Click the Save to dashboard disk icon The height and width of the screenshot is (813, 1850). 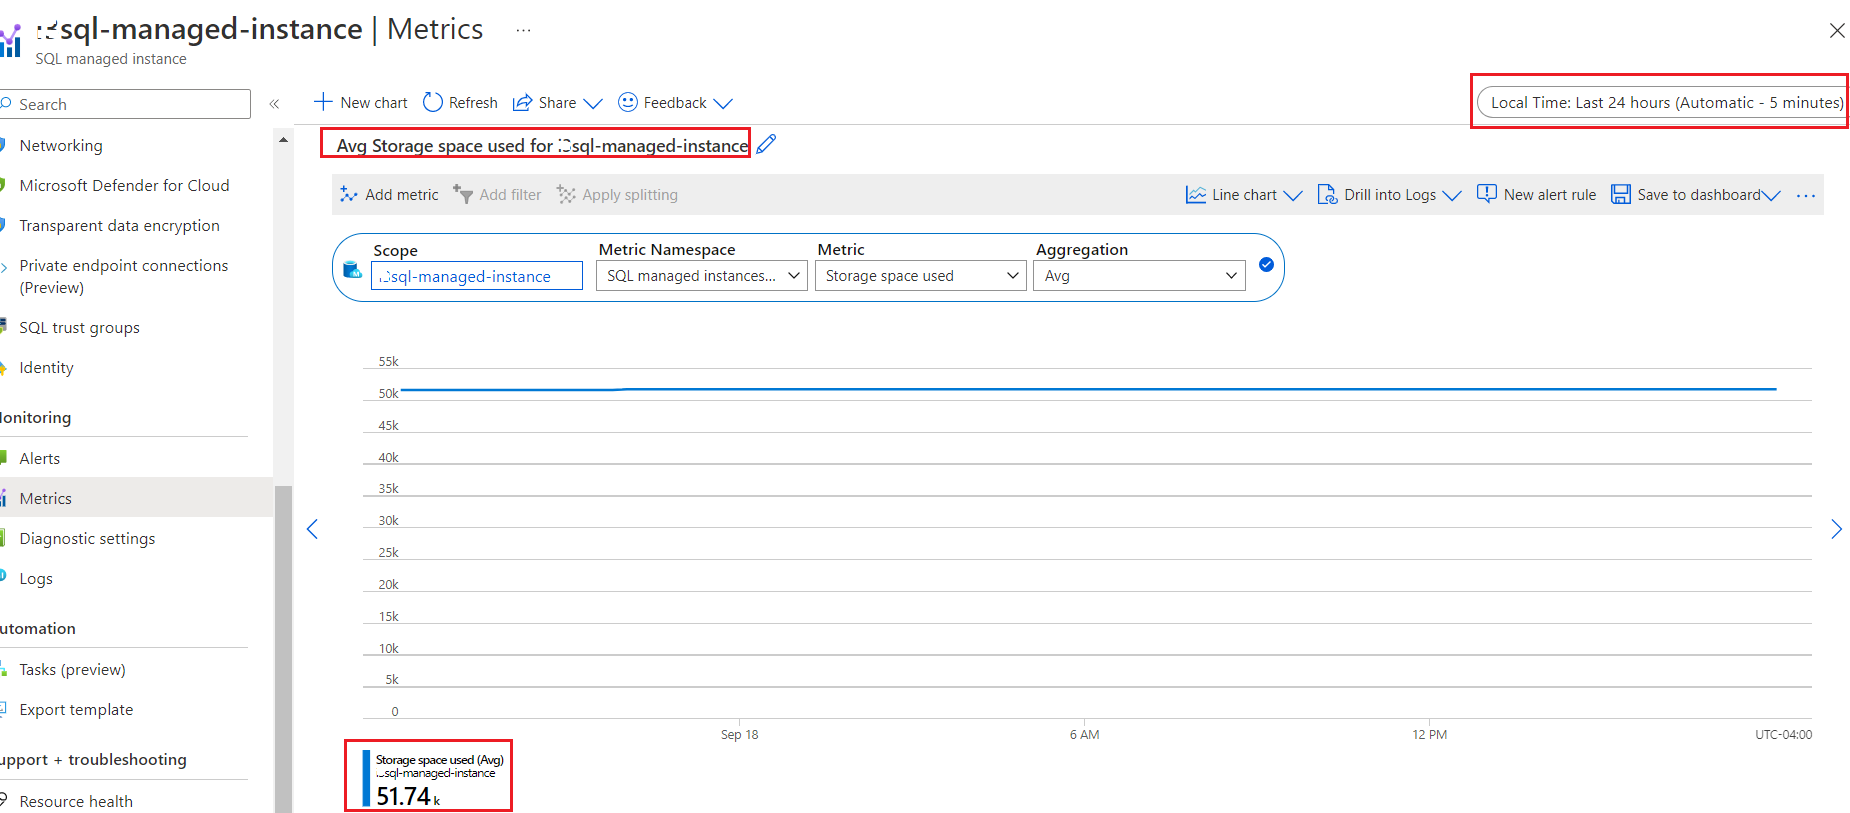(x=1621, y=195)
